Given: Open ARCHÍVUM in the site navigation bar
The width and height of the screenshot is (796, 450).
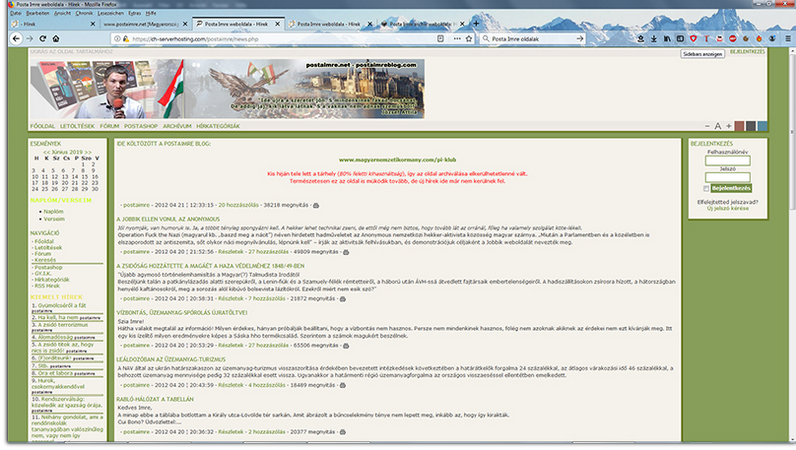Looking at the screenshot, I should (x=176, y=126).
